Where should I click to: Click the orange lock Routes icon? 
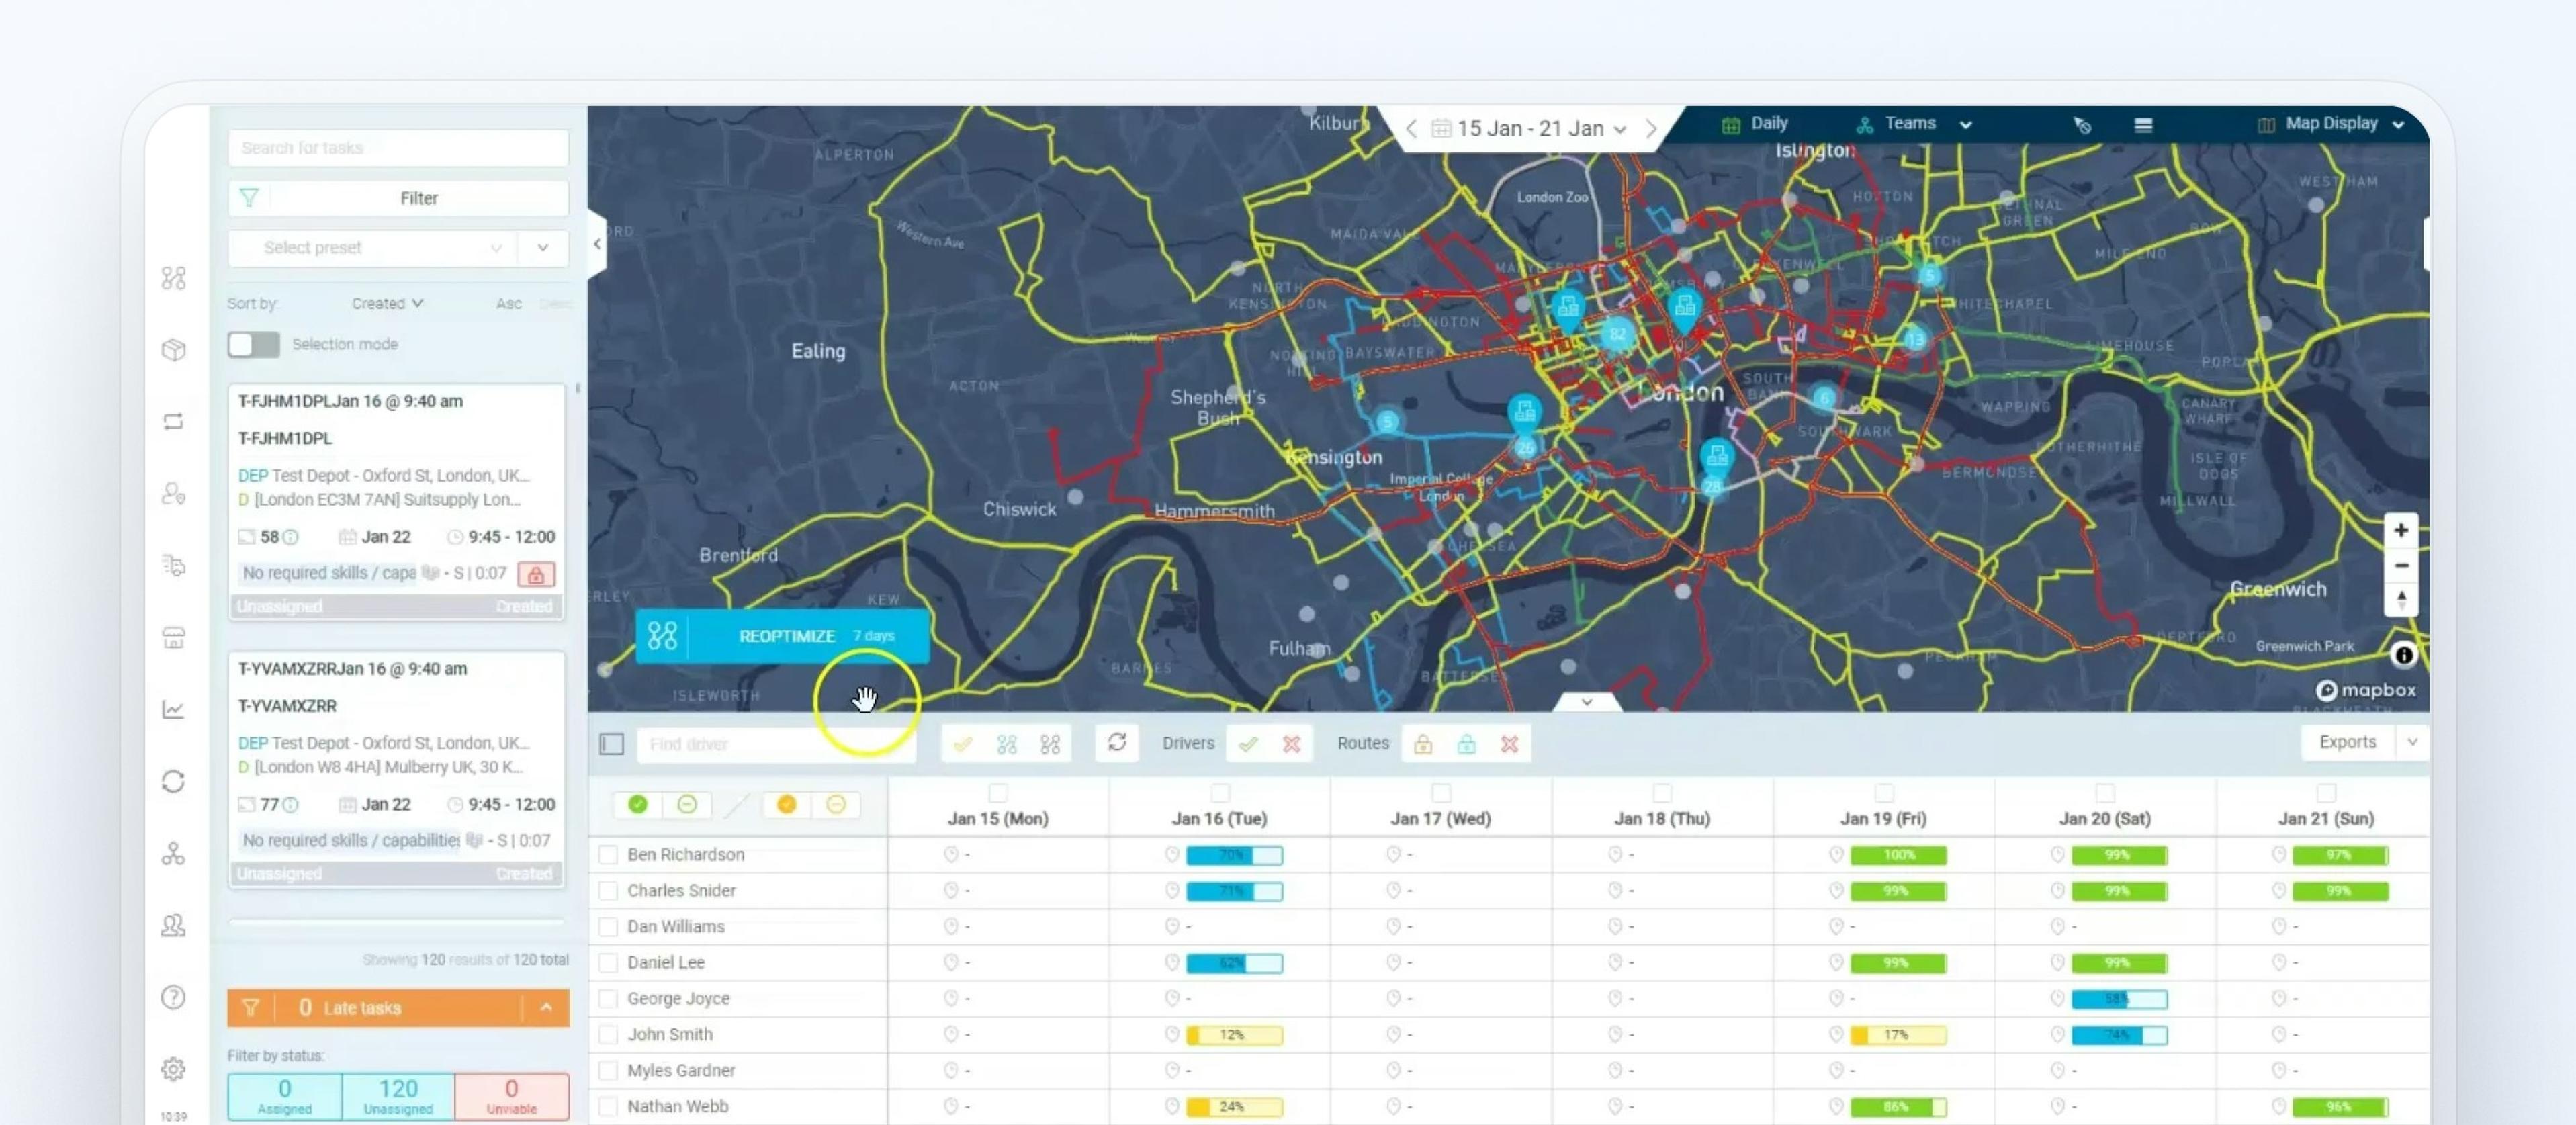[x=1423, y=744]
